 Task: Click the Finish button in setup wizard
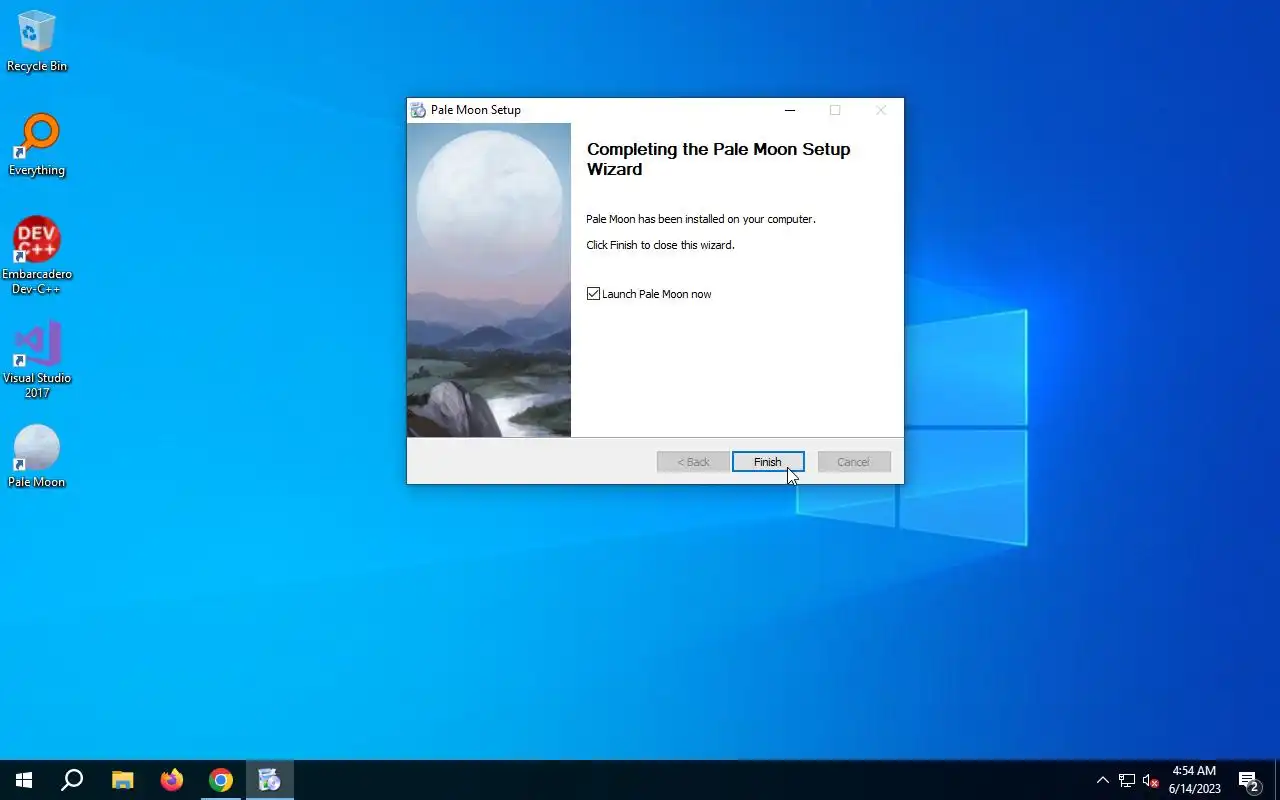point(768,462)
